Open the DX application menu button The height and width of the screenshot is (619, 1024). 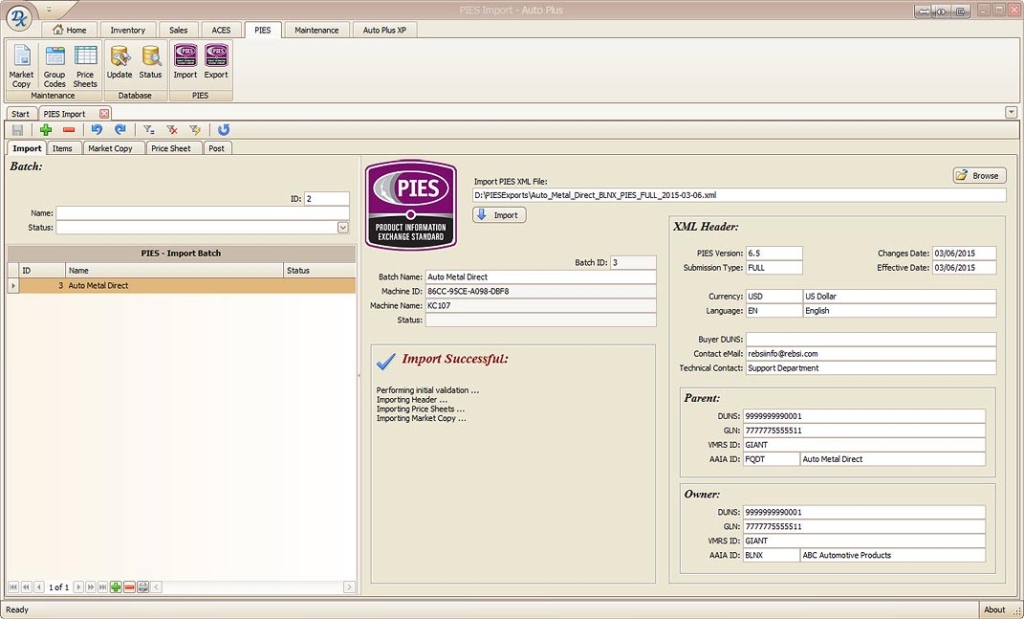tap(19, 18)
